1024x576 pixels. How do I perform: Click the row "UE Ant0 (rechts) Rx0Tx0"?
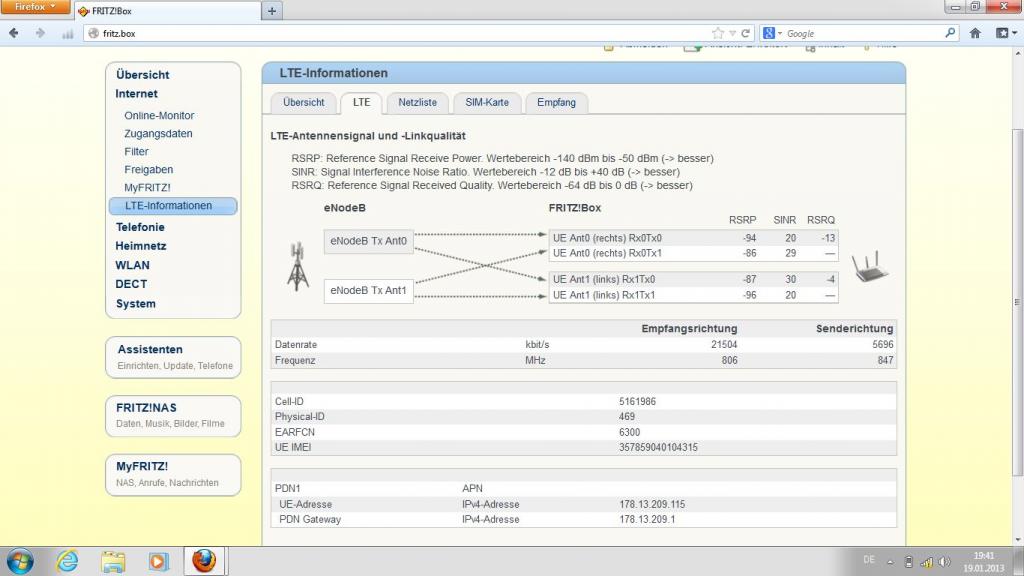(694, 238)
